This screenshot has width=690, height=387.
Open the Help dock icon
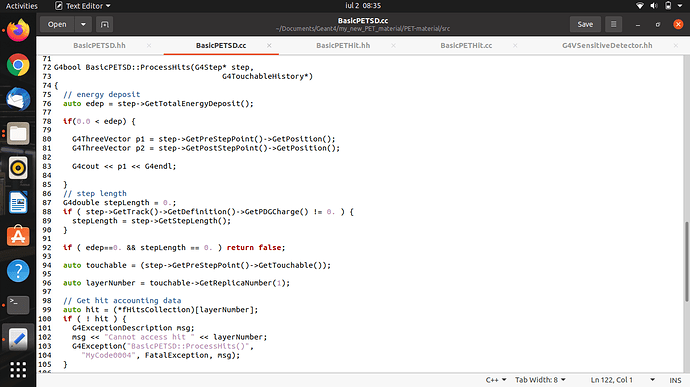tap(18, 271)
